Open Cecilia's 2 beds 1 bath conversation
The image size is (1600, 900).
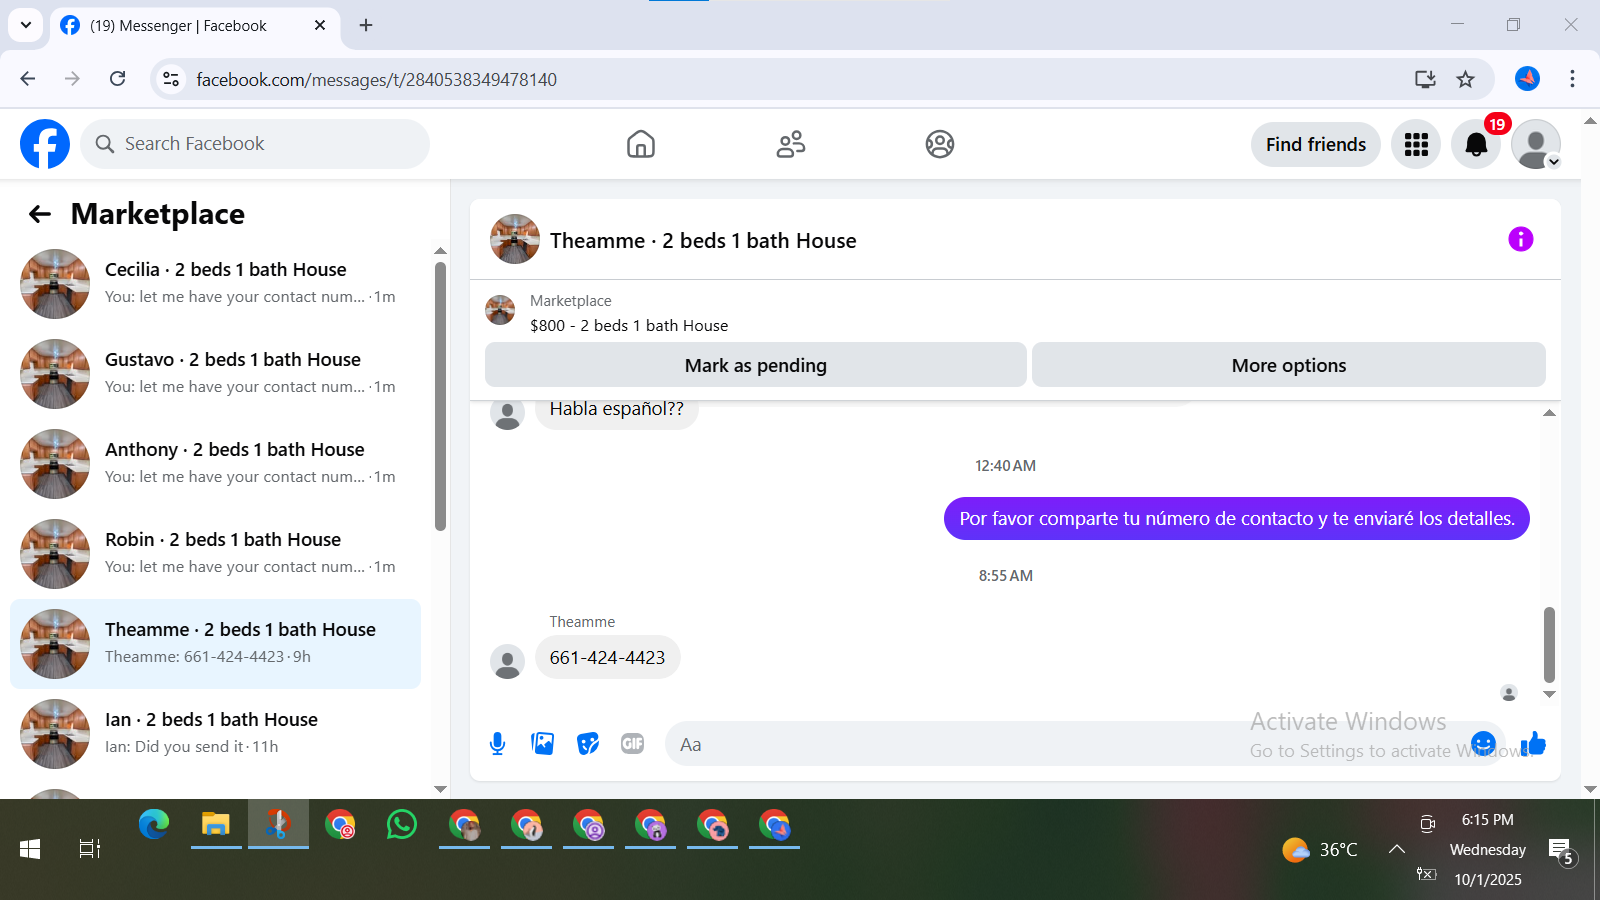click(215, 284)
